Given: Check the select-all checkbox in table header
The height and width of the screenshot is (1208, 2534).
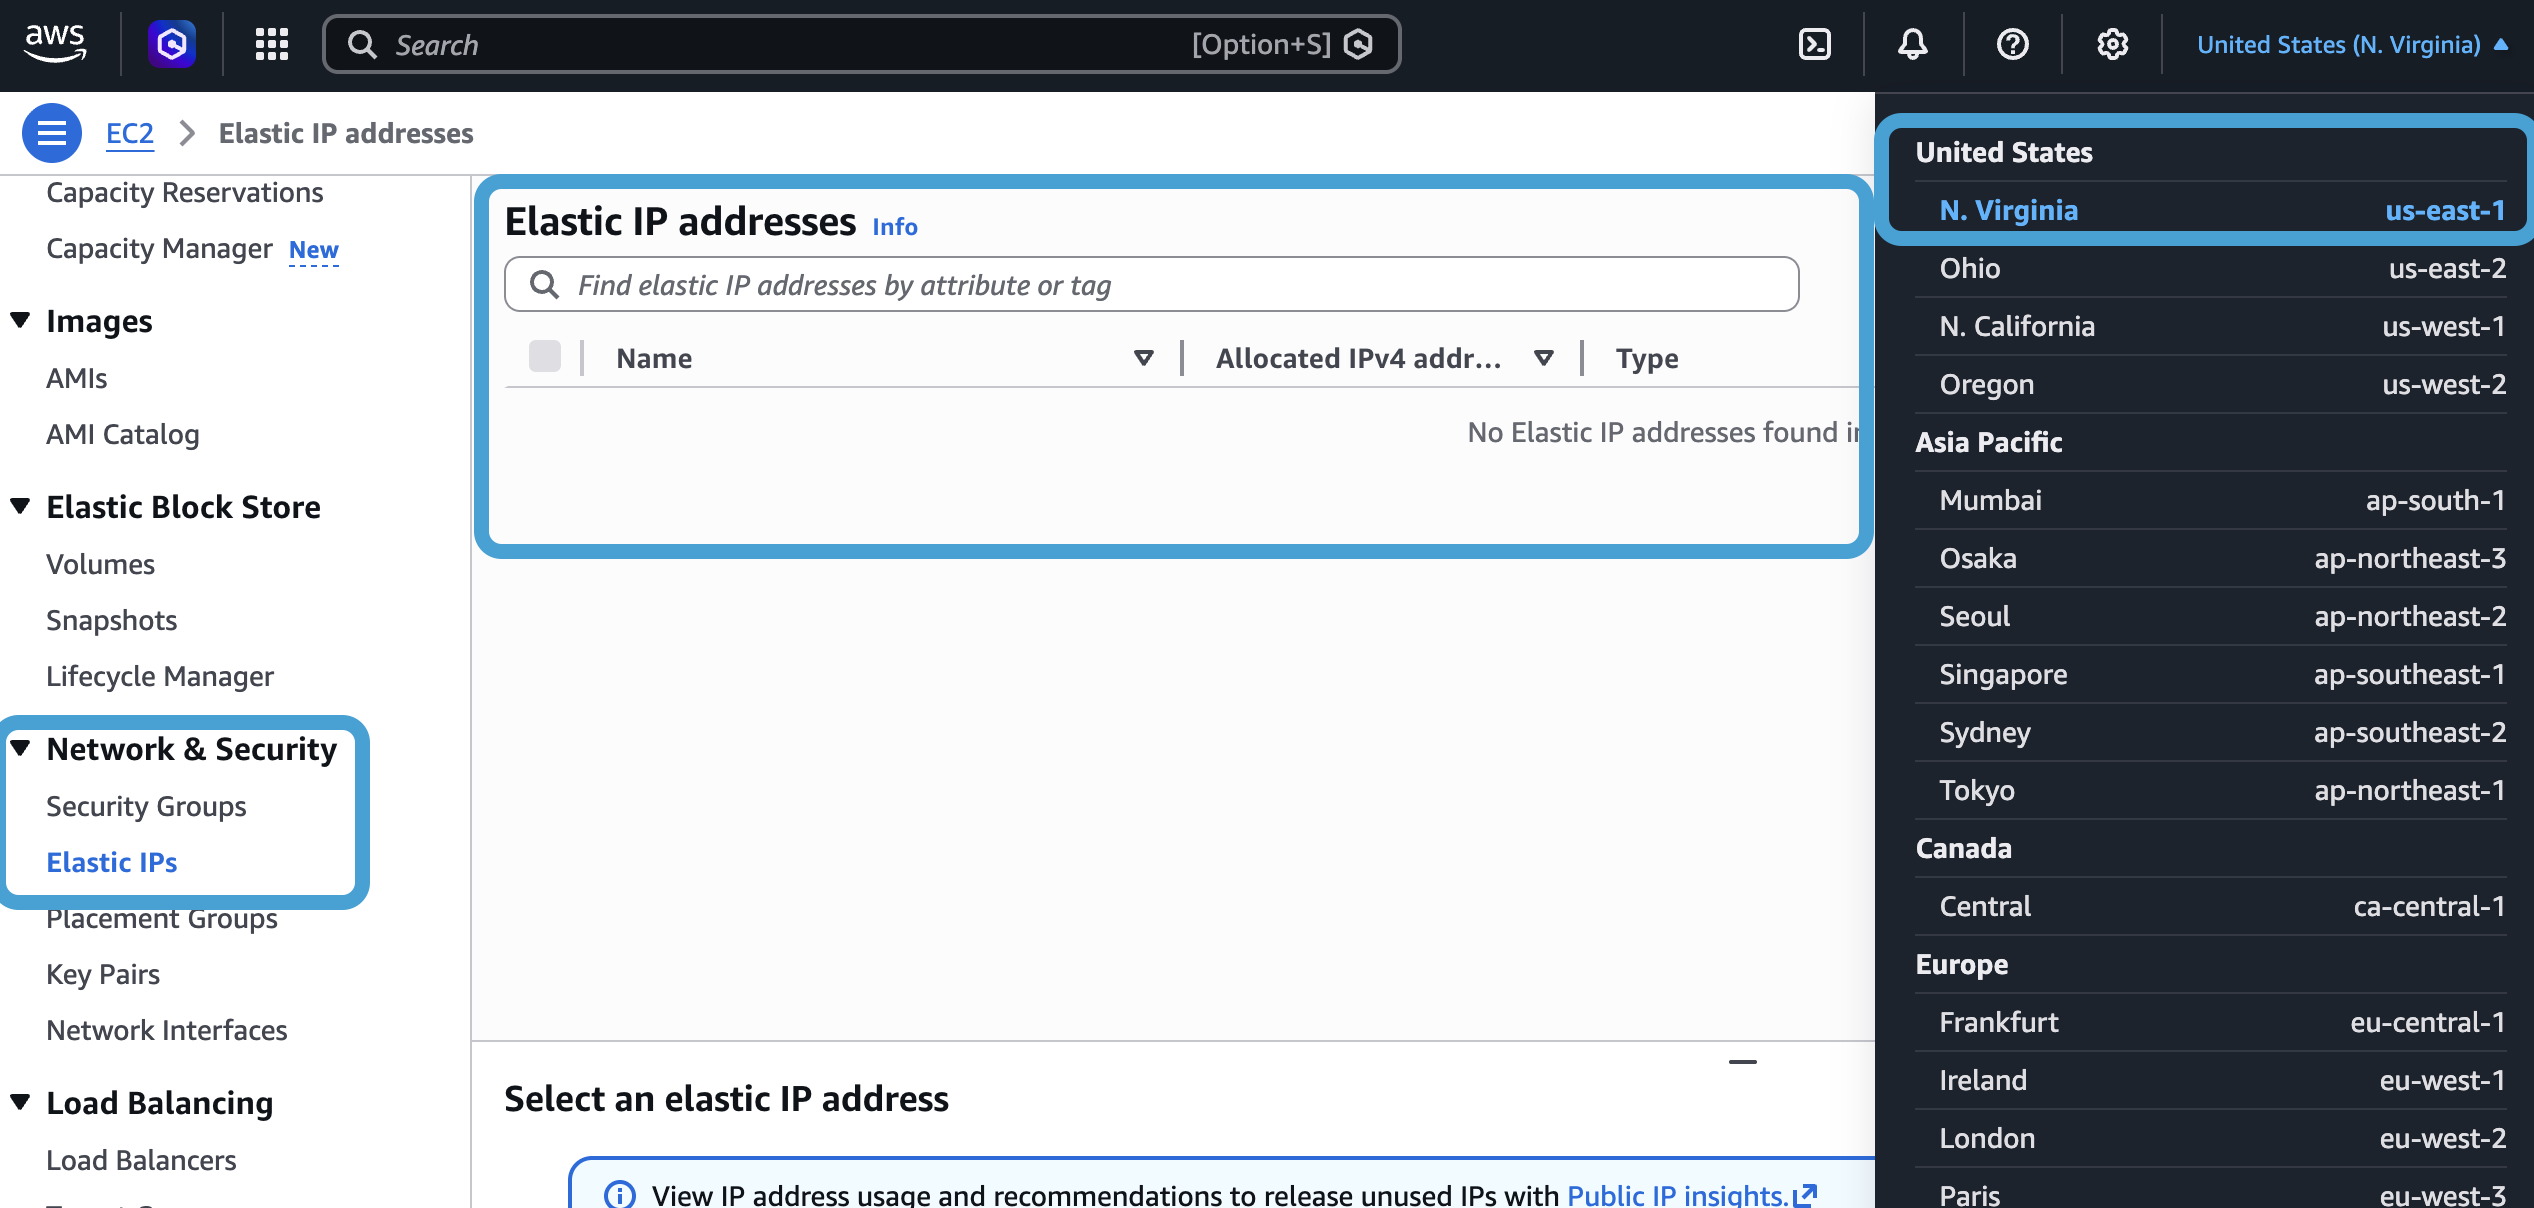Looking at the screenshot, I should click(545, 357).
